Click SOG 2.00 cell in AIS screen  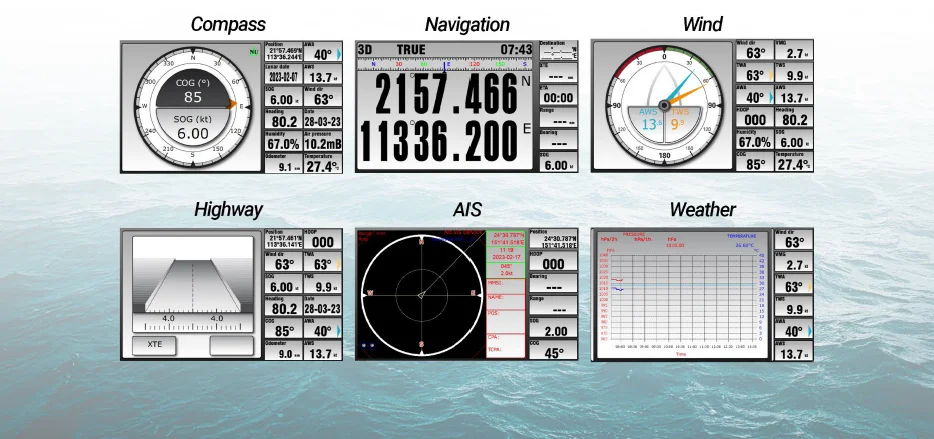pos(553,328)
